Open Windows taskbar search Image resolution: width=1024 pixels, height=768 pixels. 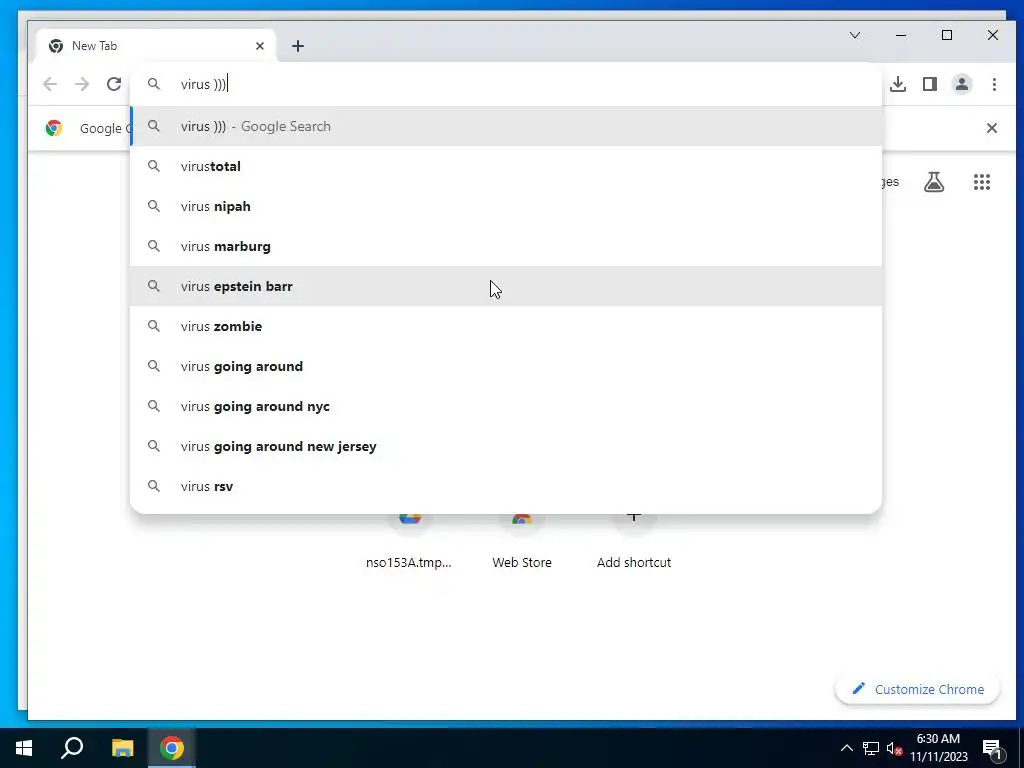72,748
